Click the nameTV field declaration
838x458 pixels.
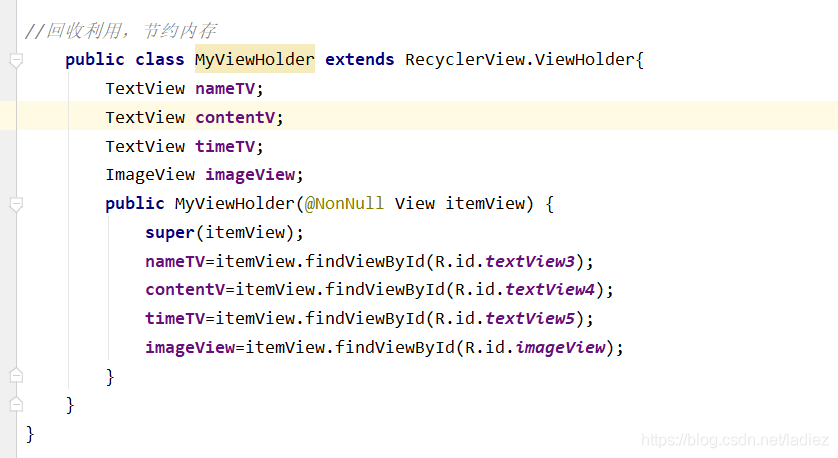coord(184,88)
